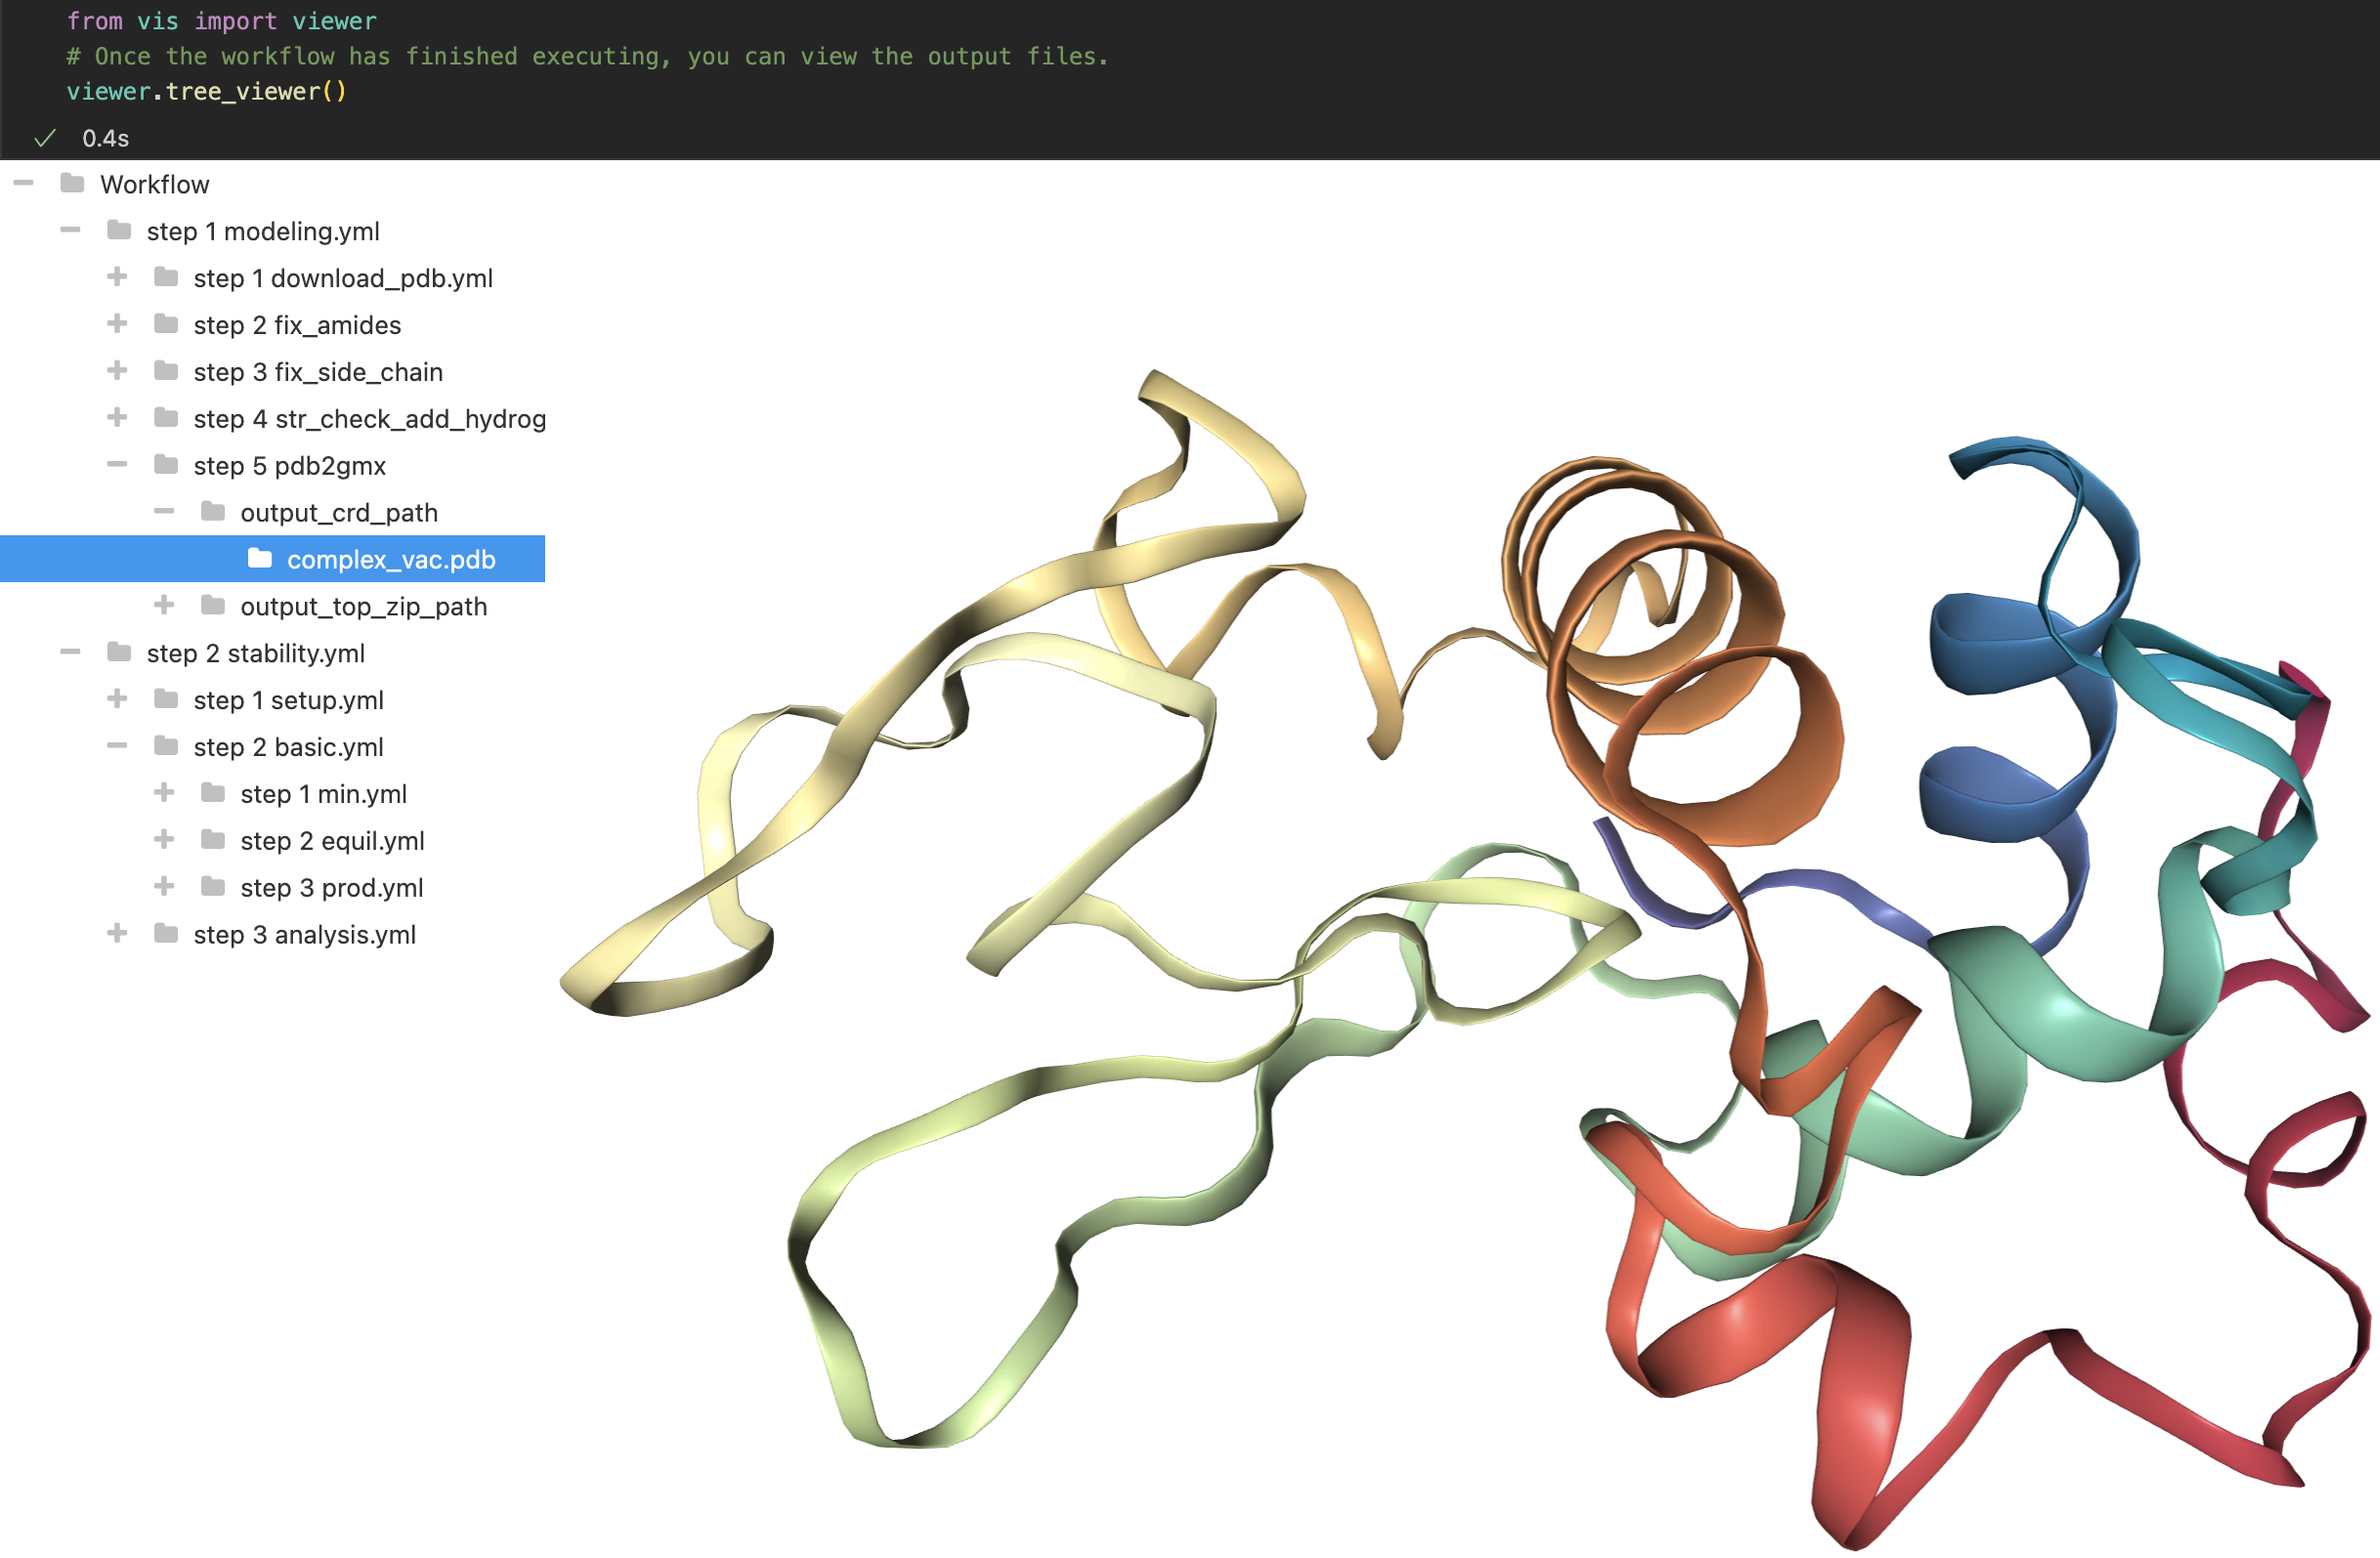Image resolution: width=2380 pixels, height=1558 pixels.
Task: Collapse the output_crd_path node
Action: click(x=164, y=511)
